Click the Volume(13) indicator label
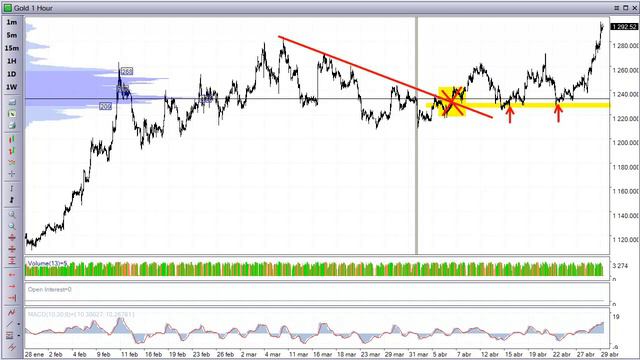 [x=47, y=264]
